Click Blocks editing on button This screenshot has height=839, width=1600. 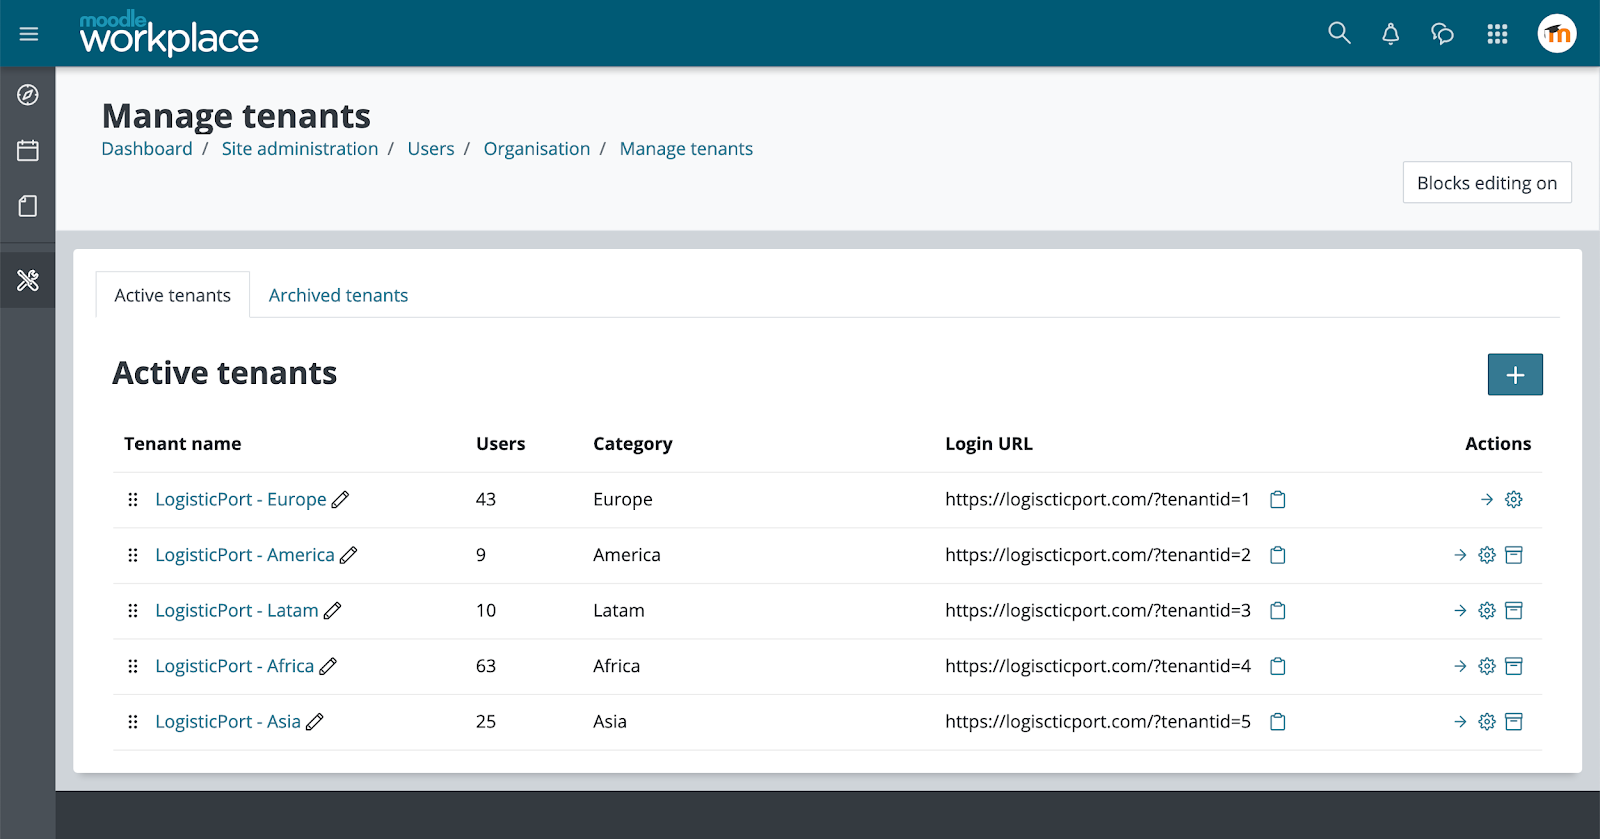(1487, 183)
